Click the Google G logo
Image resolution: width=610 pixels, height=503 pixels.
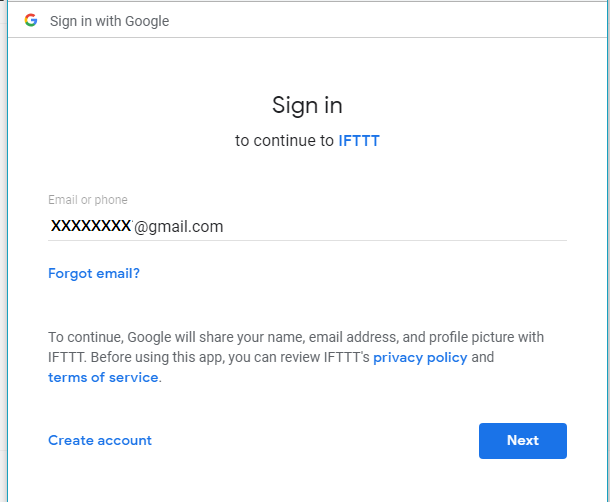[x=31, y=20]
